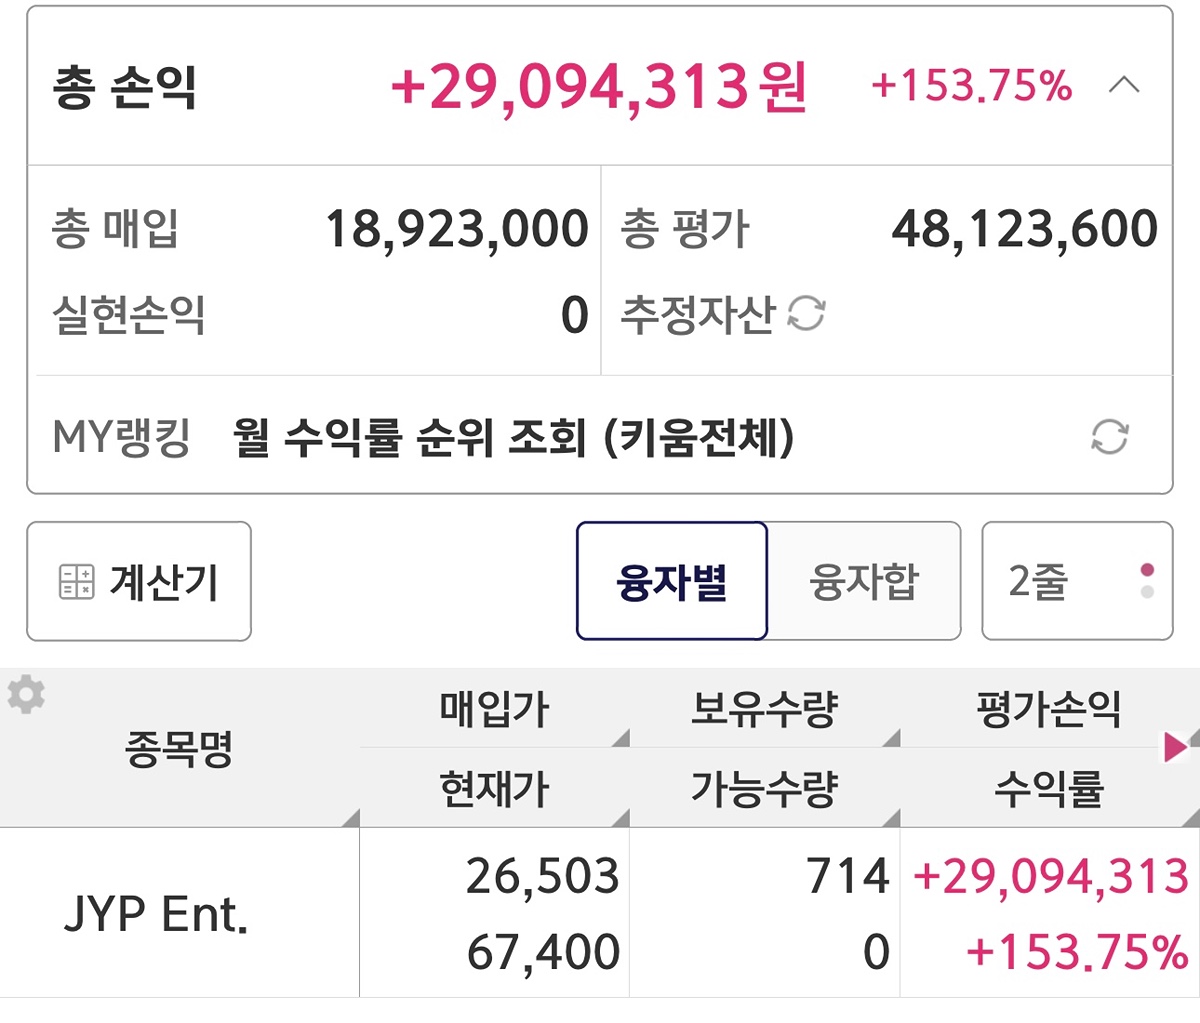Sort by 가능수량 column header
The image size is (1200, 1023).
(764, 789)
